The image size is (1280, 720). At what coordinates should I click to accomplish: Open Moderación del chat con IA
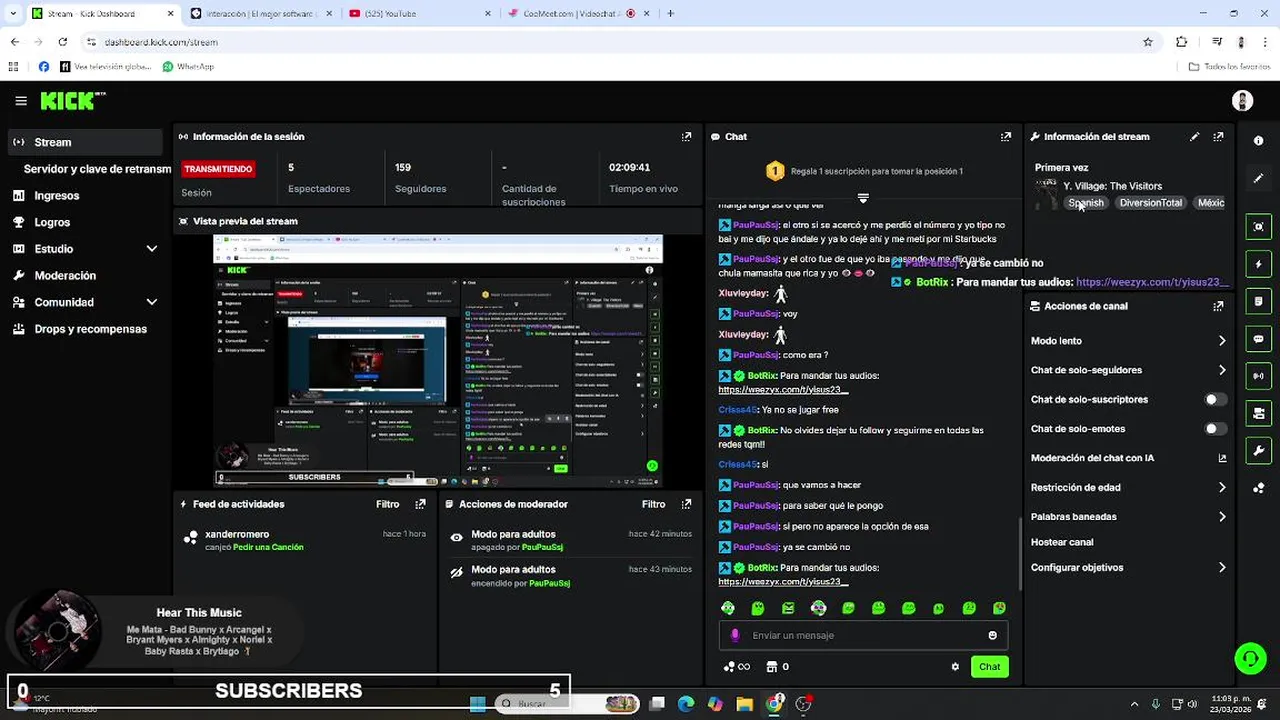[x=1128, y=458]
